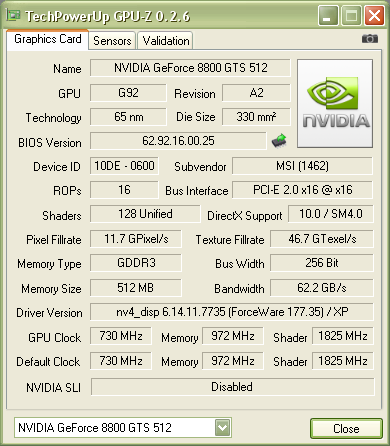The height and width of the screenshot is (446, 390).
Task: Click the ROPs value 16
Action: coord(124,190)
